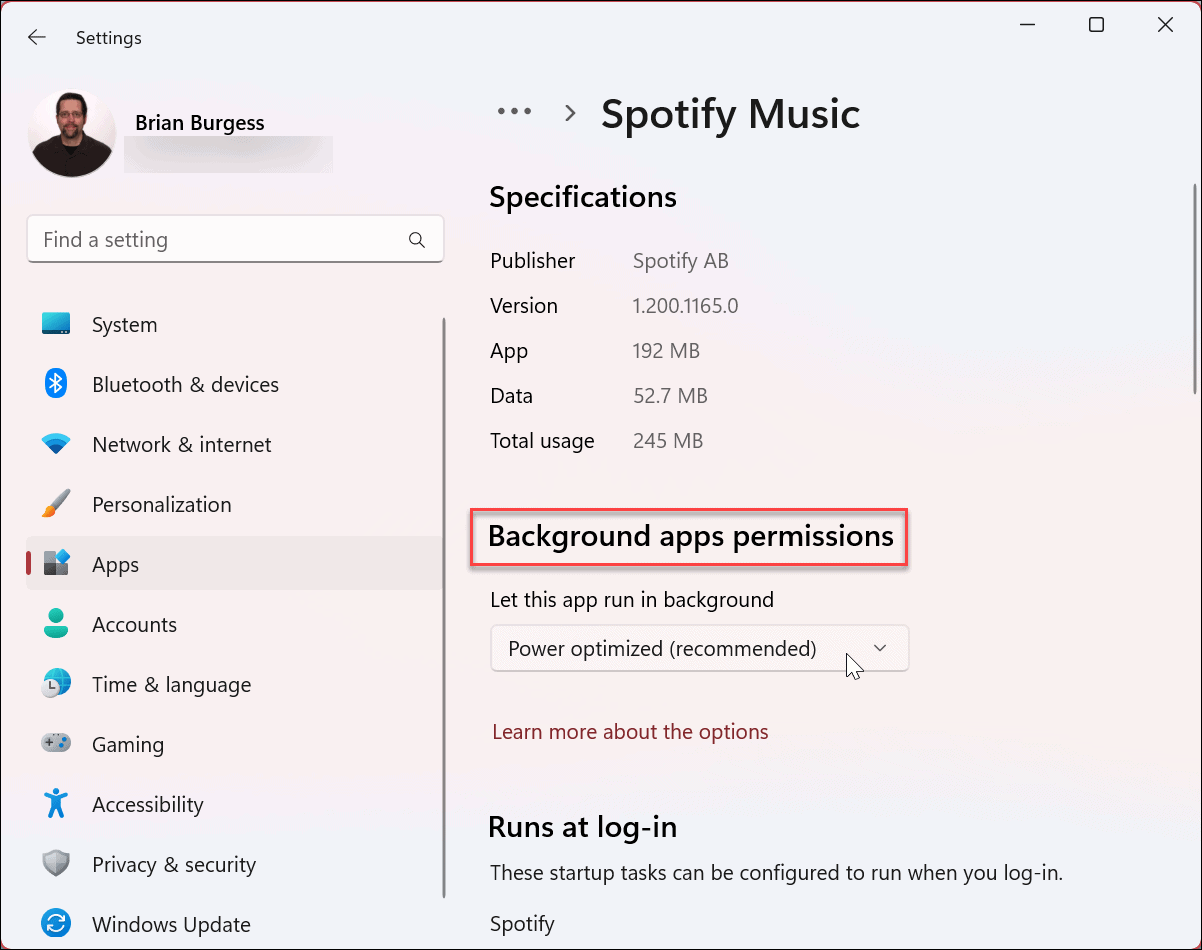Click the 52.7 MB data value
1202x950 pixels.
click(670, 396)
